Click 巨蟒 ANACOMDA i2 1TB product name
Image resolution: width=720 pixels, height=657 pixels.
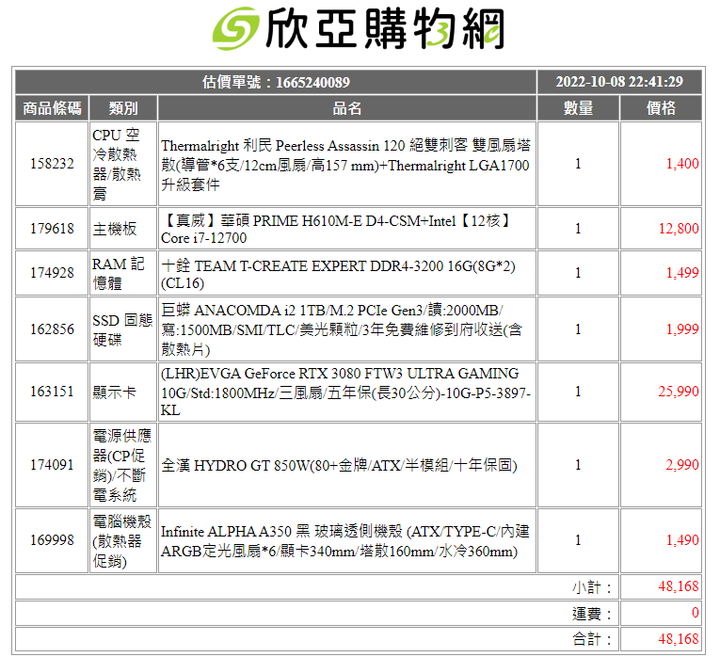pyautogui.click(x=341, y=330)
